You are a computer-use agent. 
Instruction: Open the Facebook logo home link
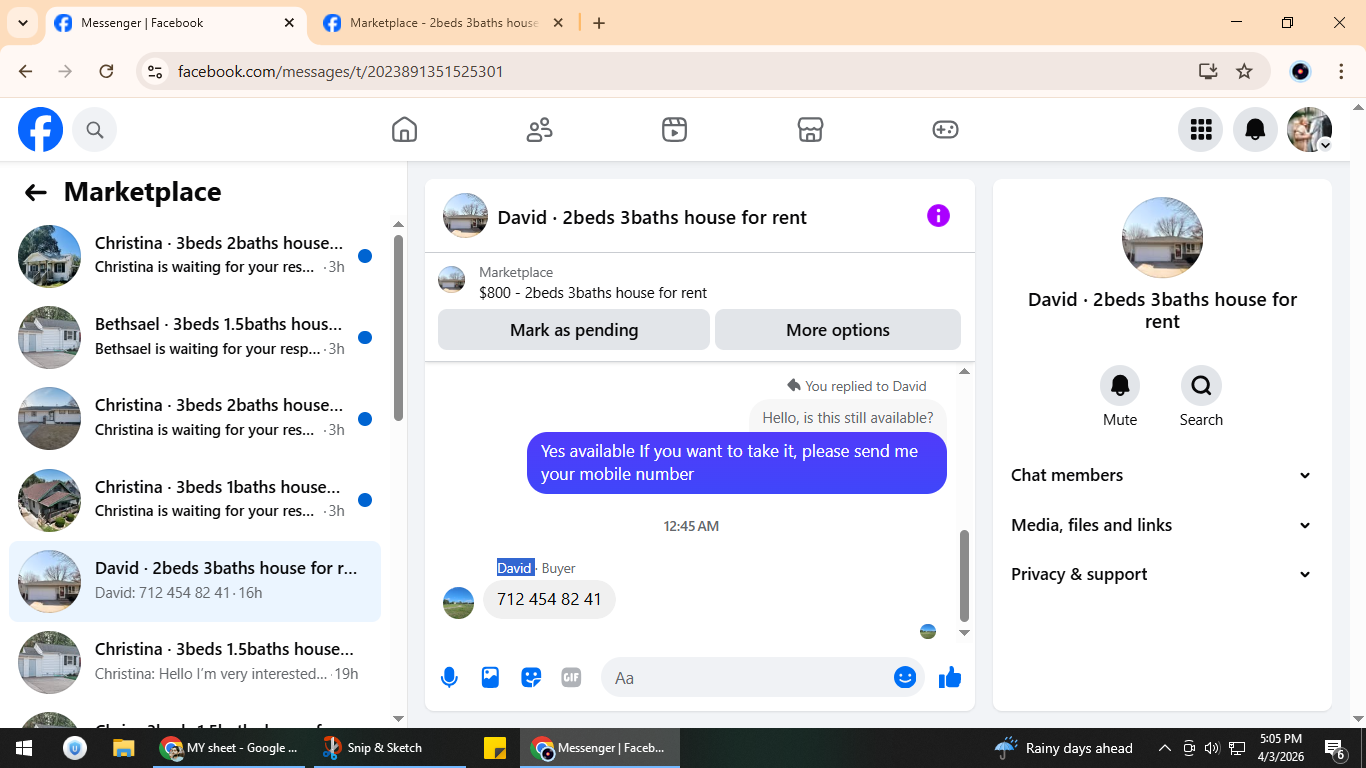(x=41, y=130)
